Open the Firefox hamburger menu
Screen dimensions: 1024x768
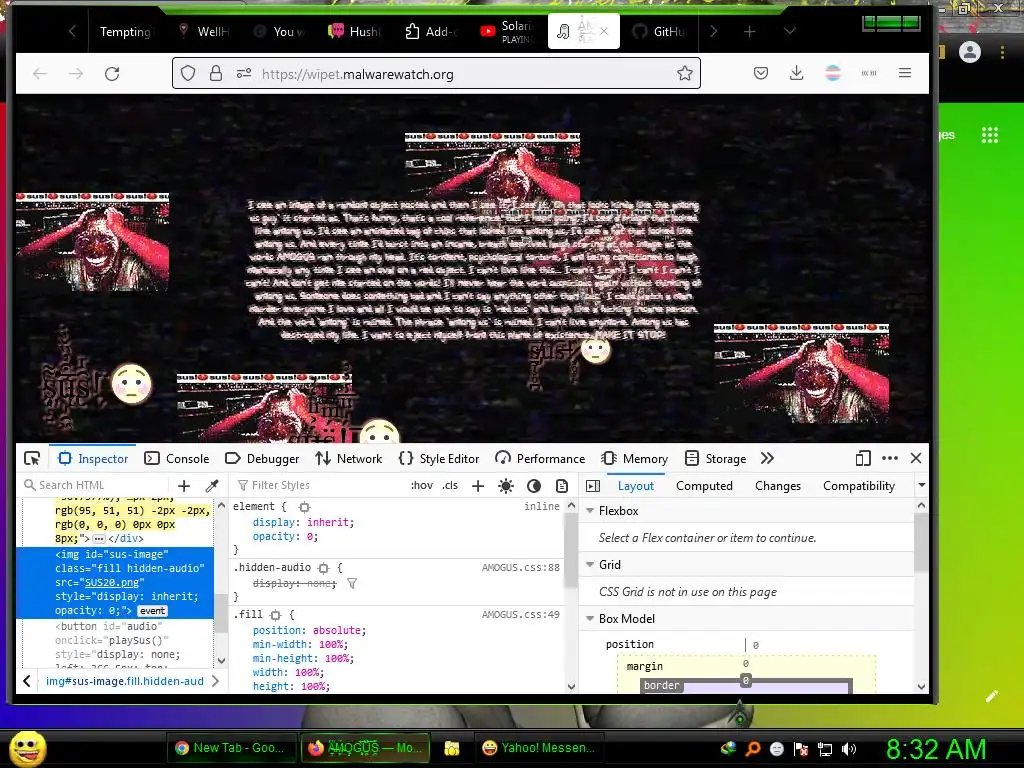click(x=904, y=73)
